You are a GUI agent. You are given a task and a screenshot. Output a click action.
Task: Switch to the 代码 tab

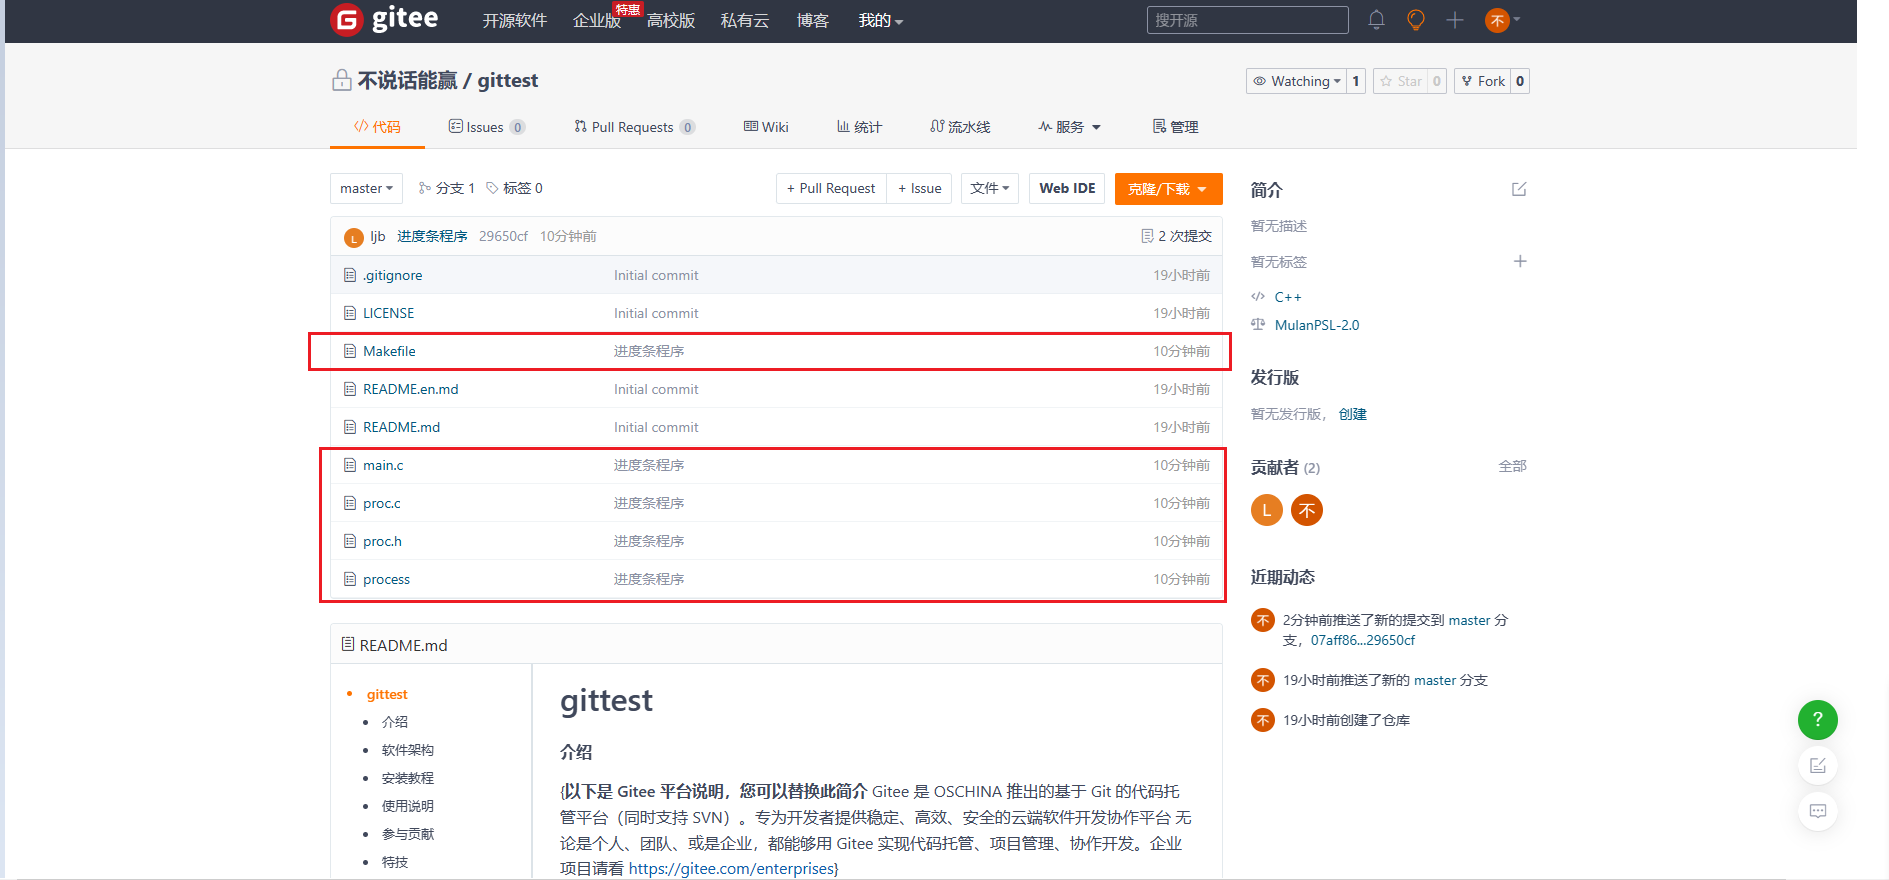click(x=377, y=127)
